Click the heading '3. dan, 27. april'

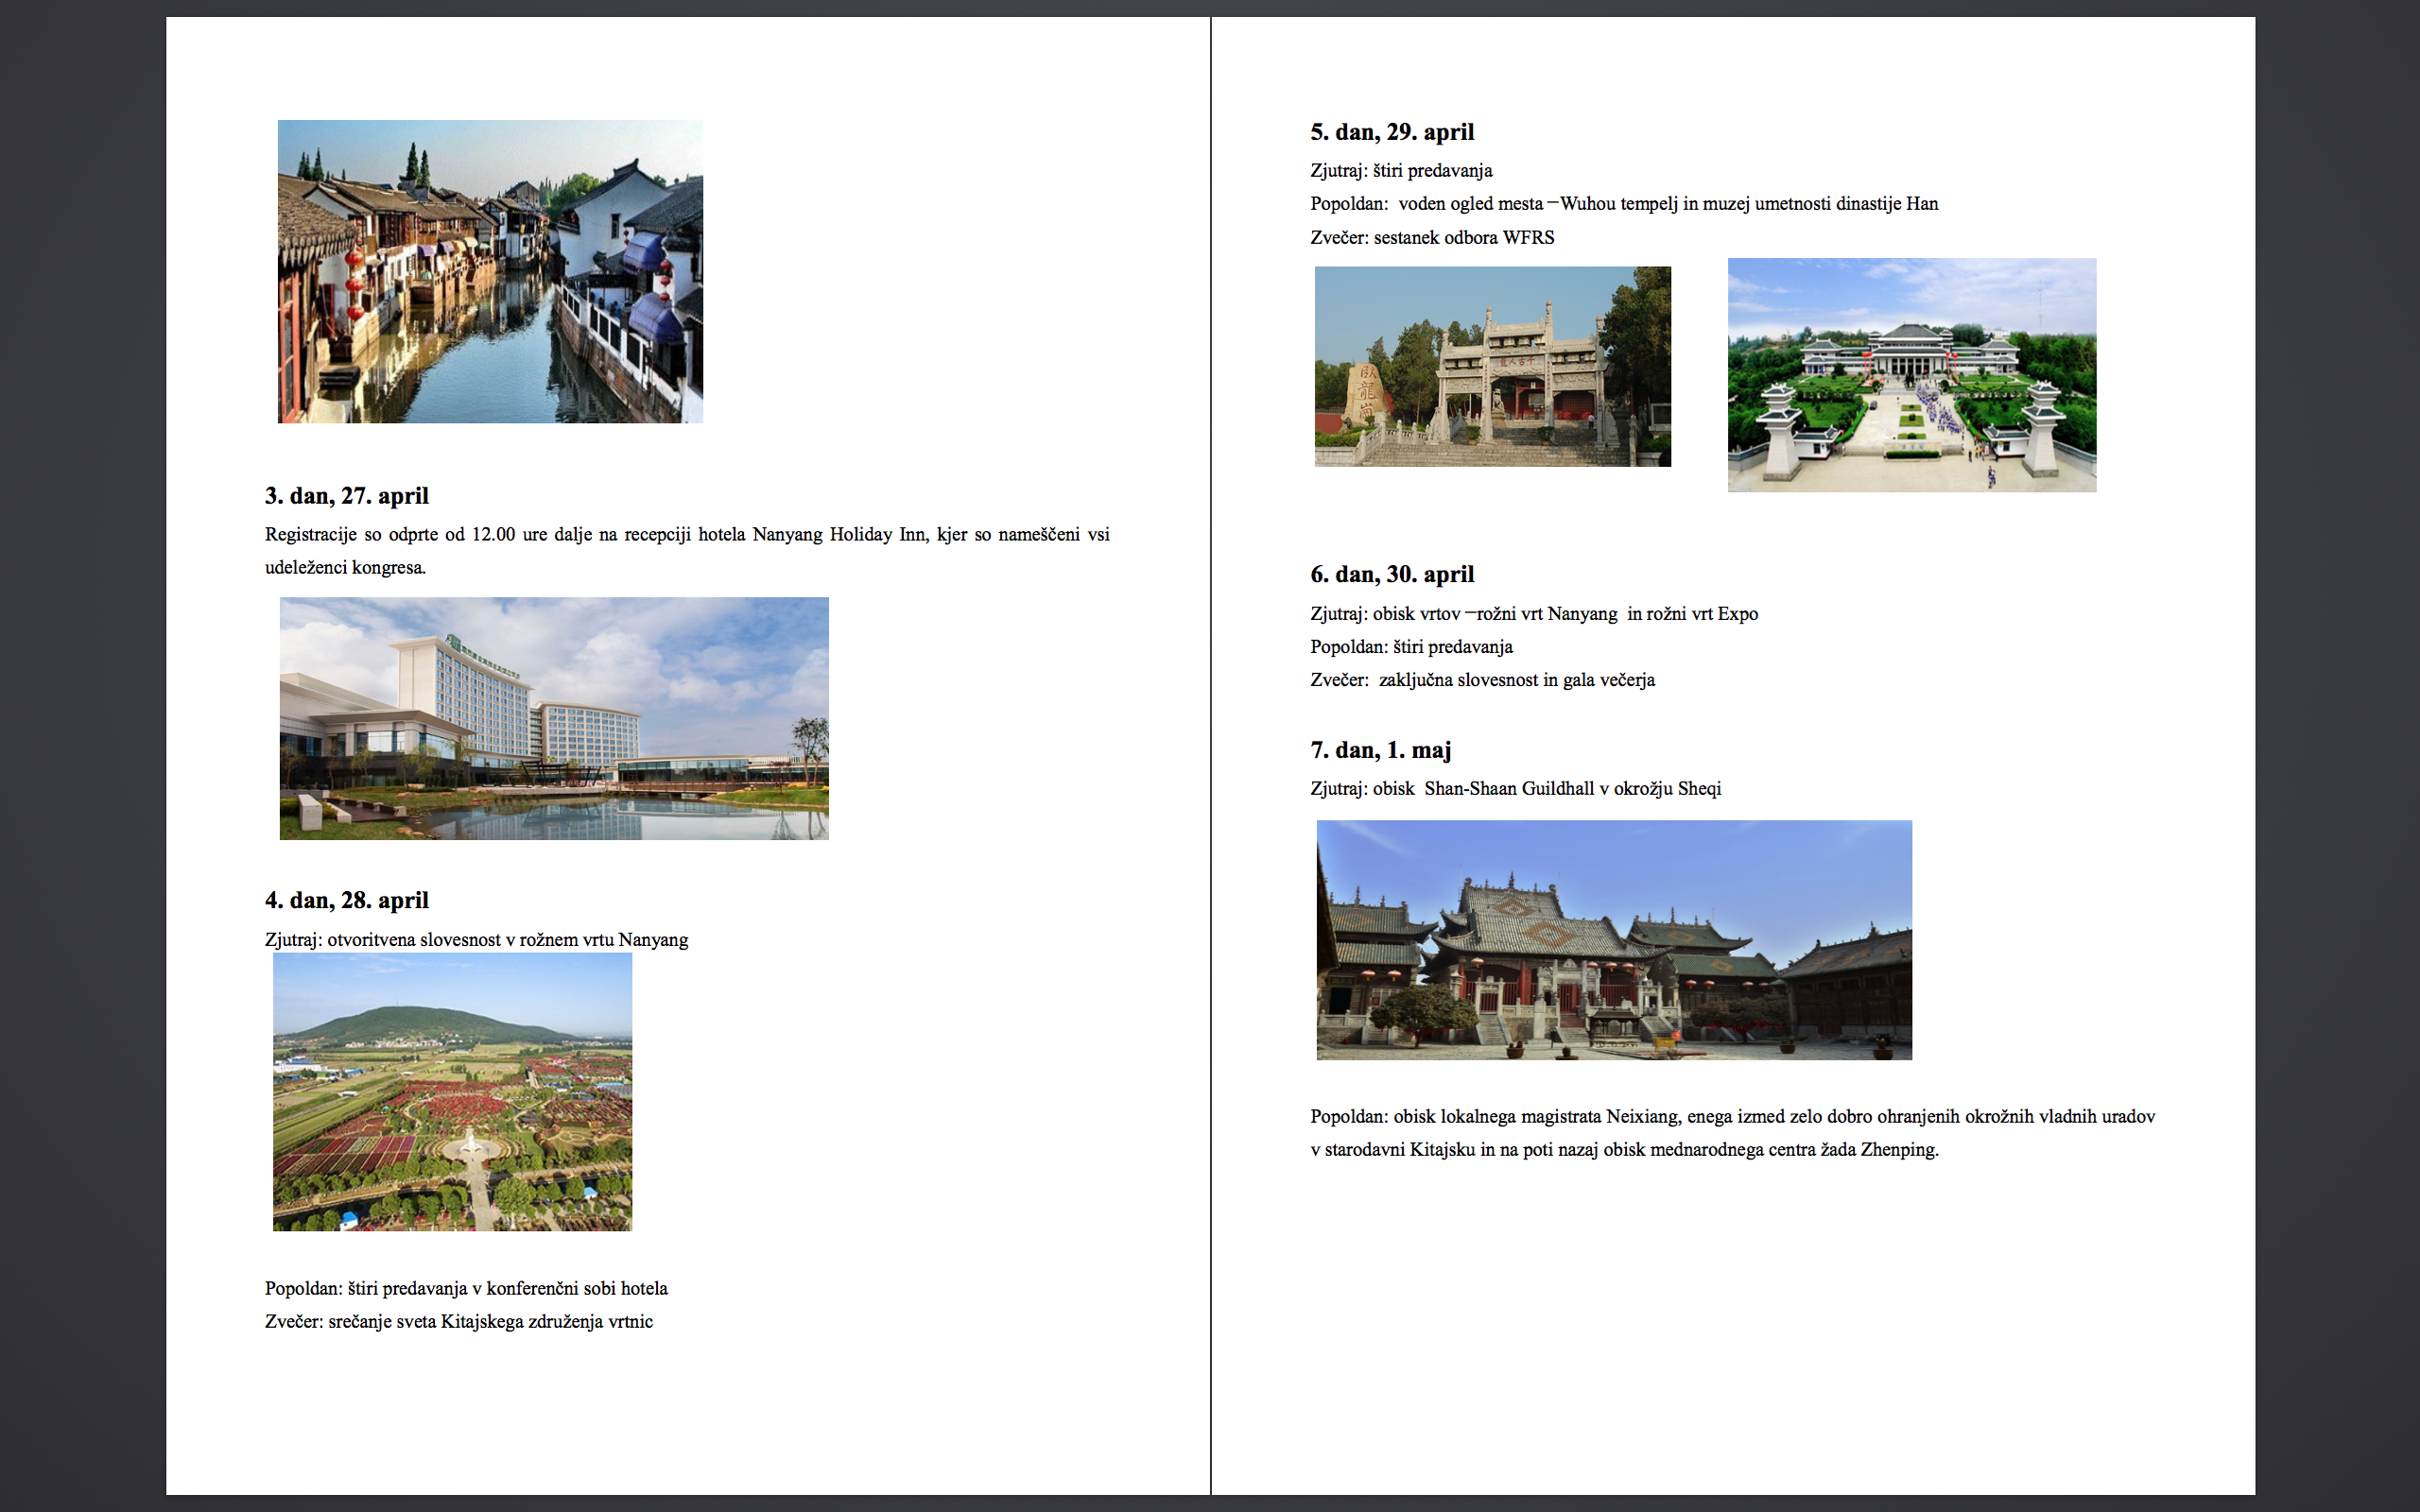pyautogui.click(x=346, y=496)
